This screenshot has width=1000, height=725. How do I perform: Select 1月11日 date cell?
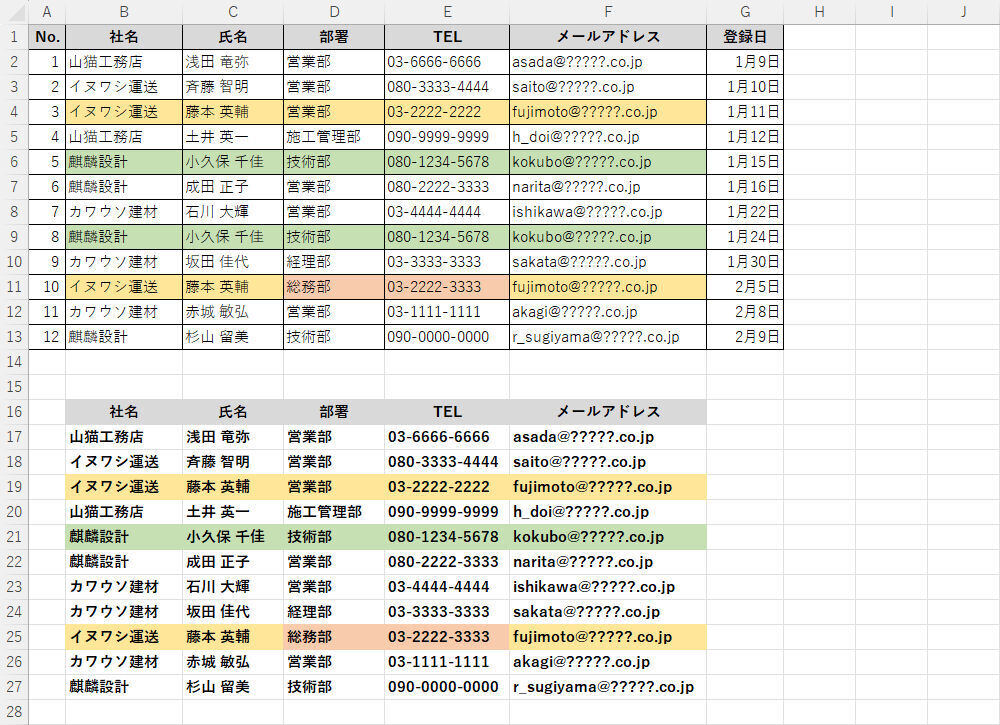point(745,112)
